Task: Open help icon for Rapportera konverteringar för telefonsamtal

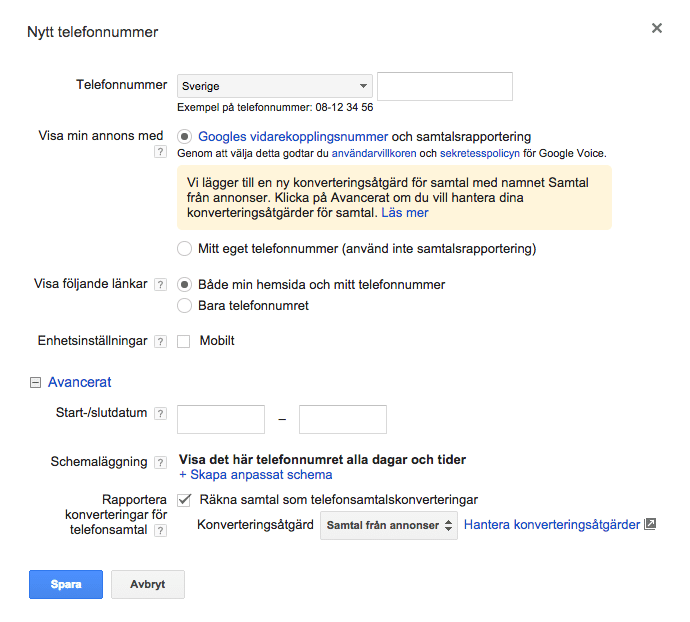Action: point(161,531)
